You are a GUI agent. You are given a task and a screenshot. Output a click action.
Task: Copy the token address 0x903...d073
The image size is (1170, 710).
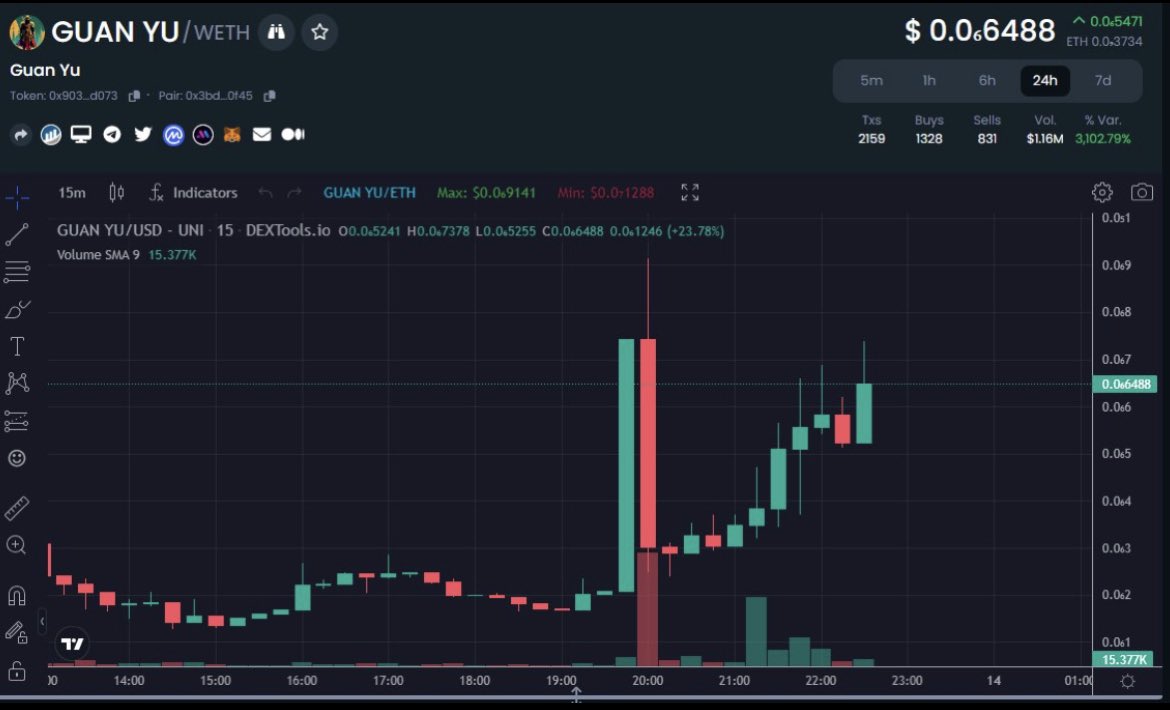(x=134, y=96)
